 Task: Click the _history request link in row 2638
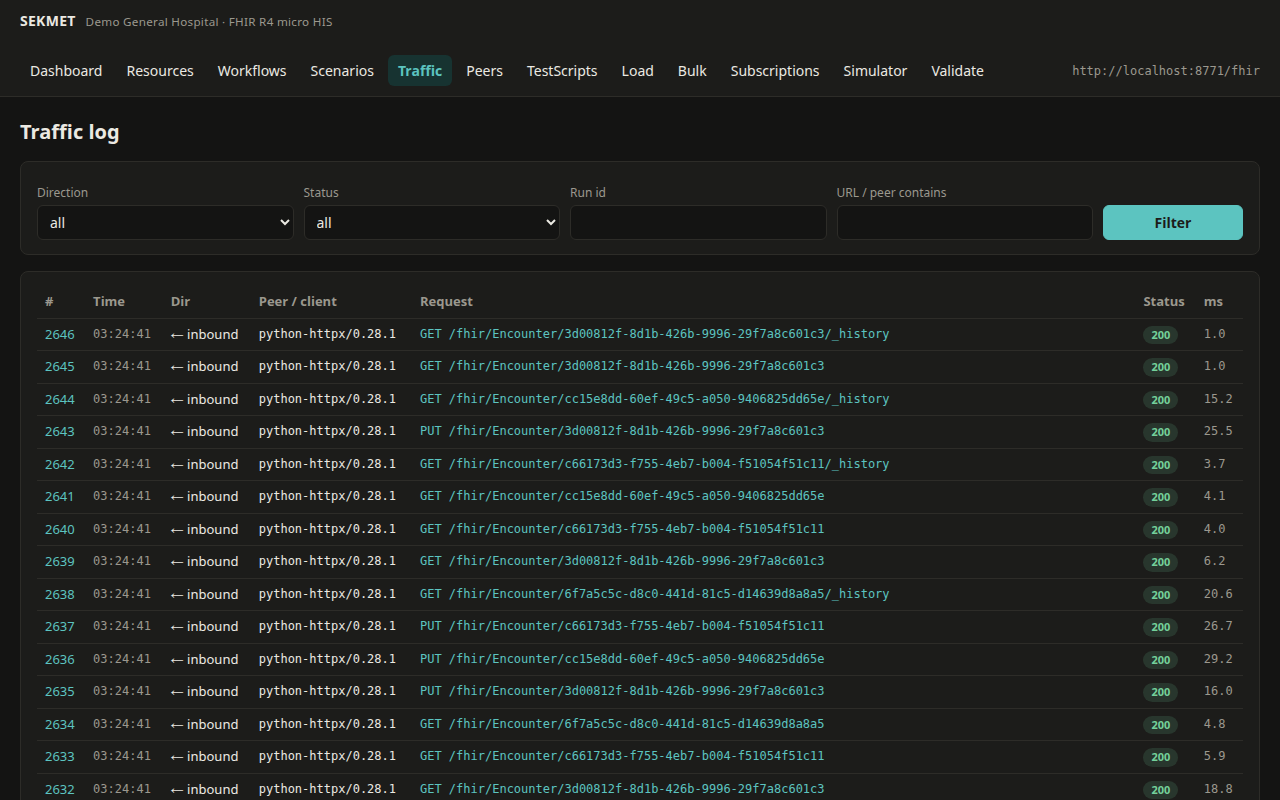[654, 594]
